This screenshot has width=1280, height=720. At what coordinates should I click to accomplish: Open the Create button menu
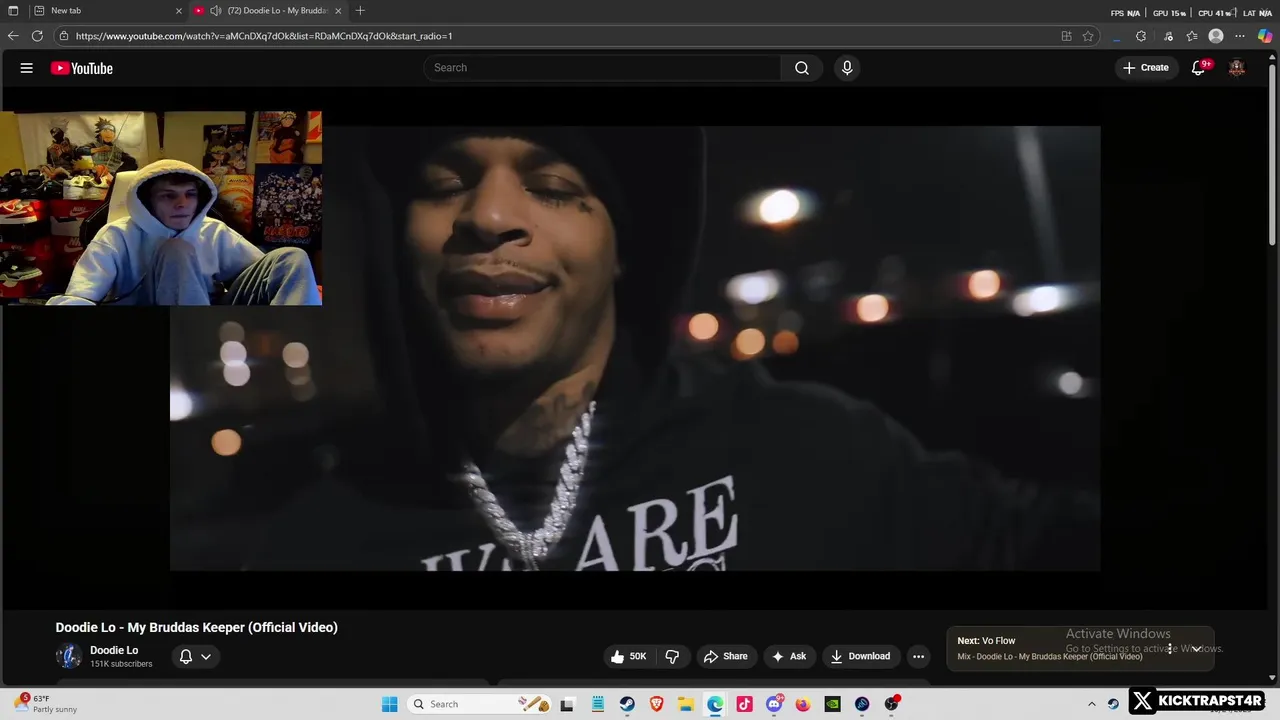point(1146,68)
